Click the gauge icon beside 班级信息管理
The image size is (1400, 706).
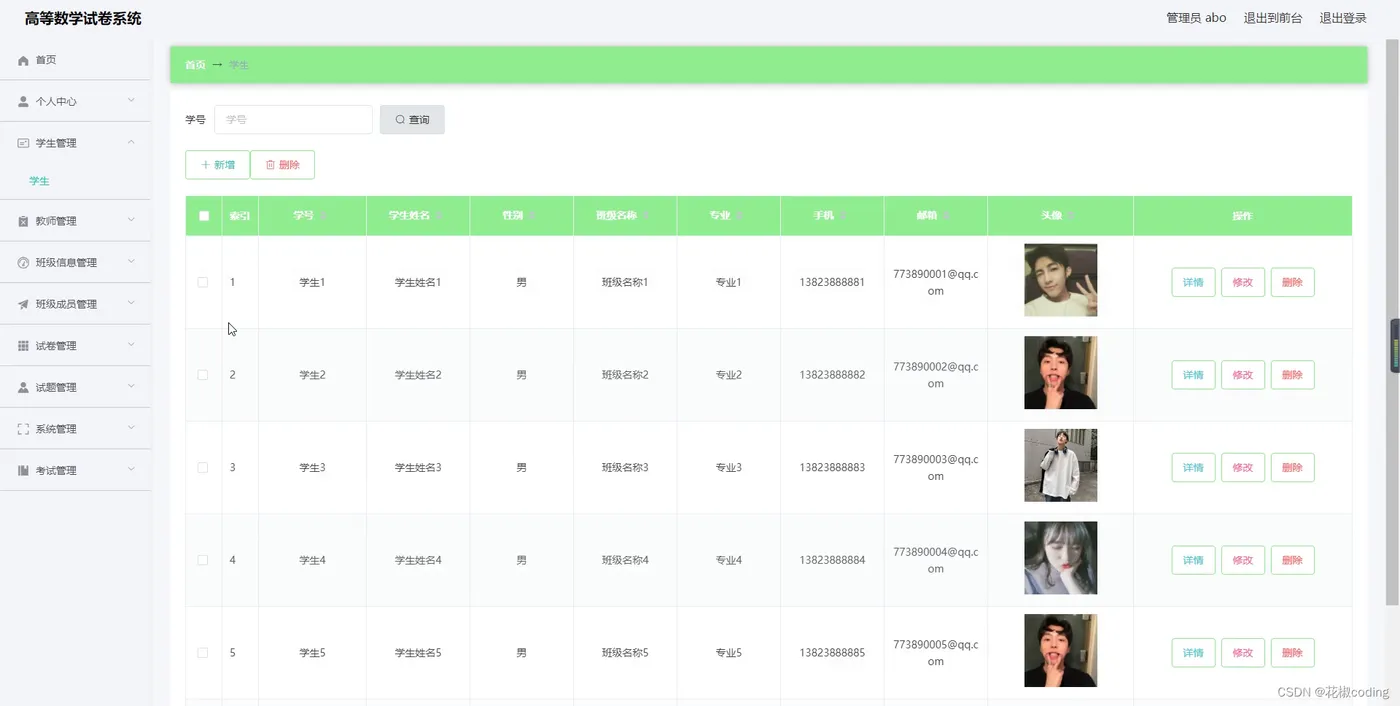[23, 263]
